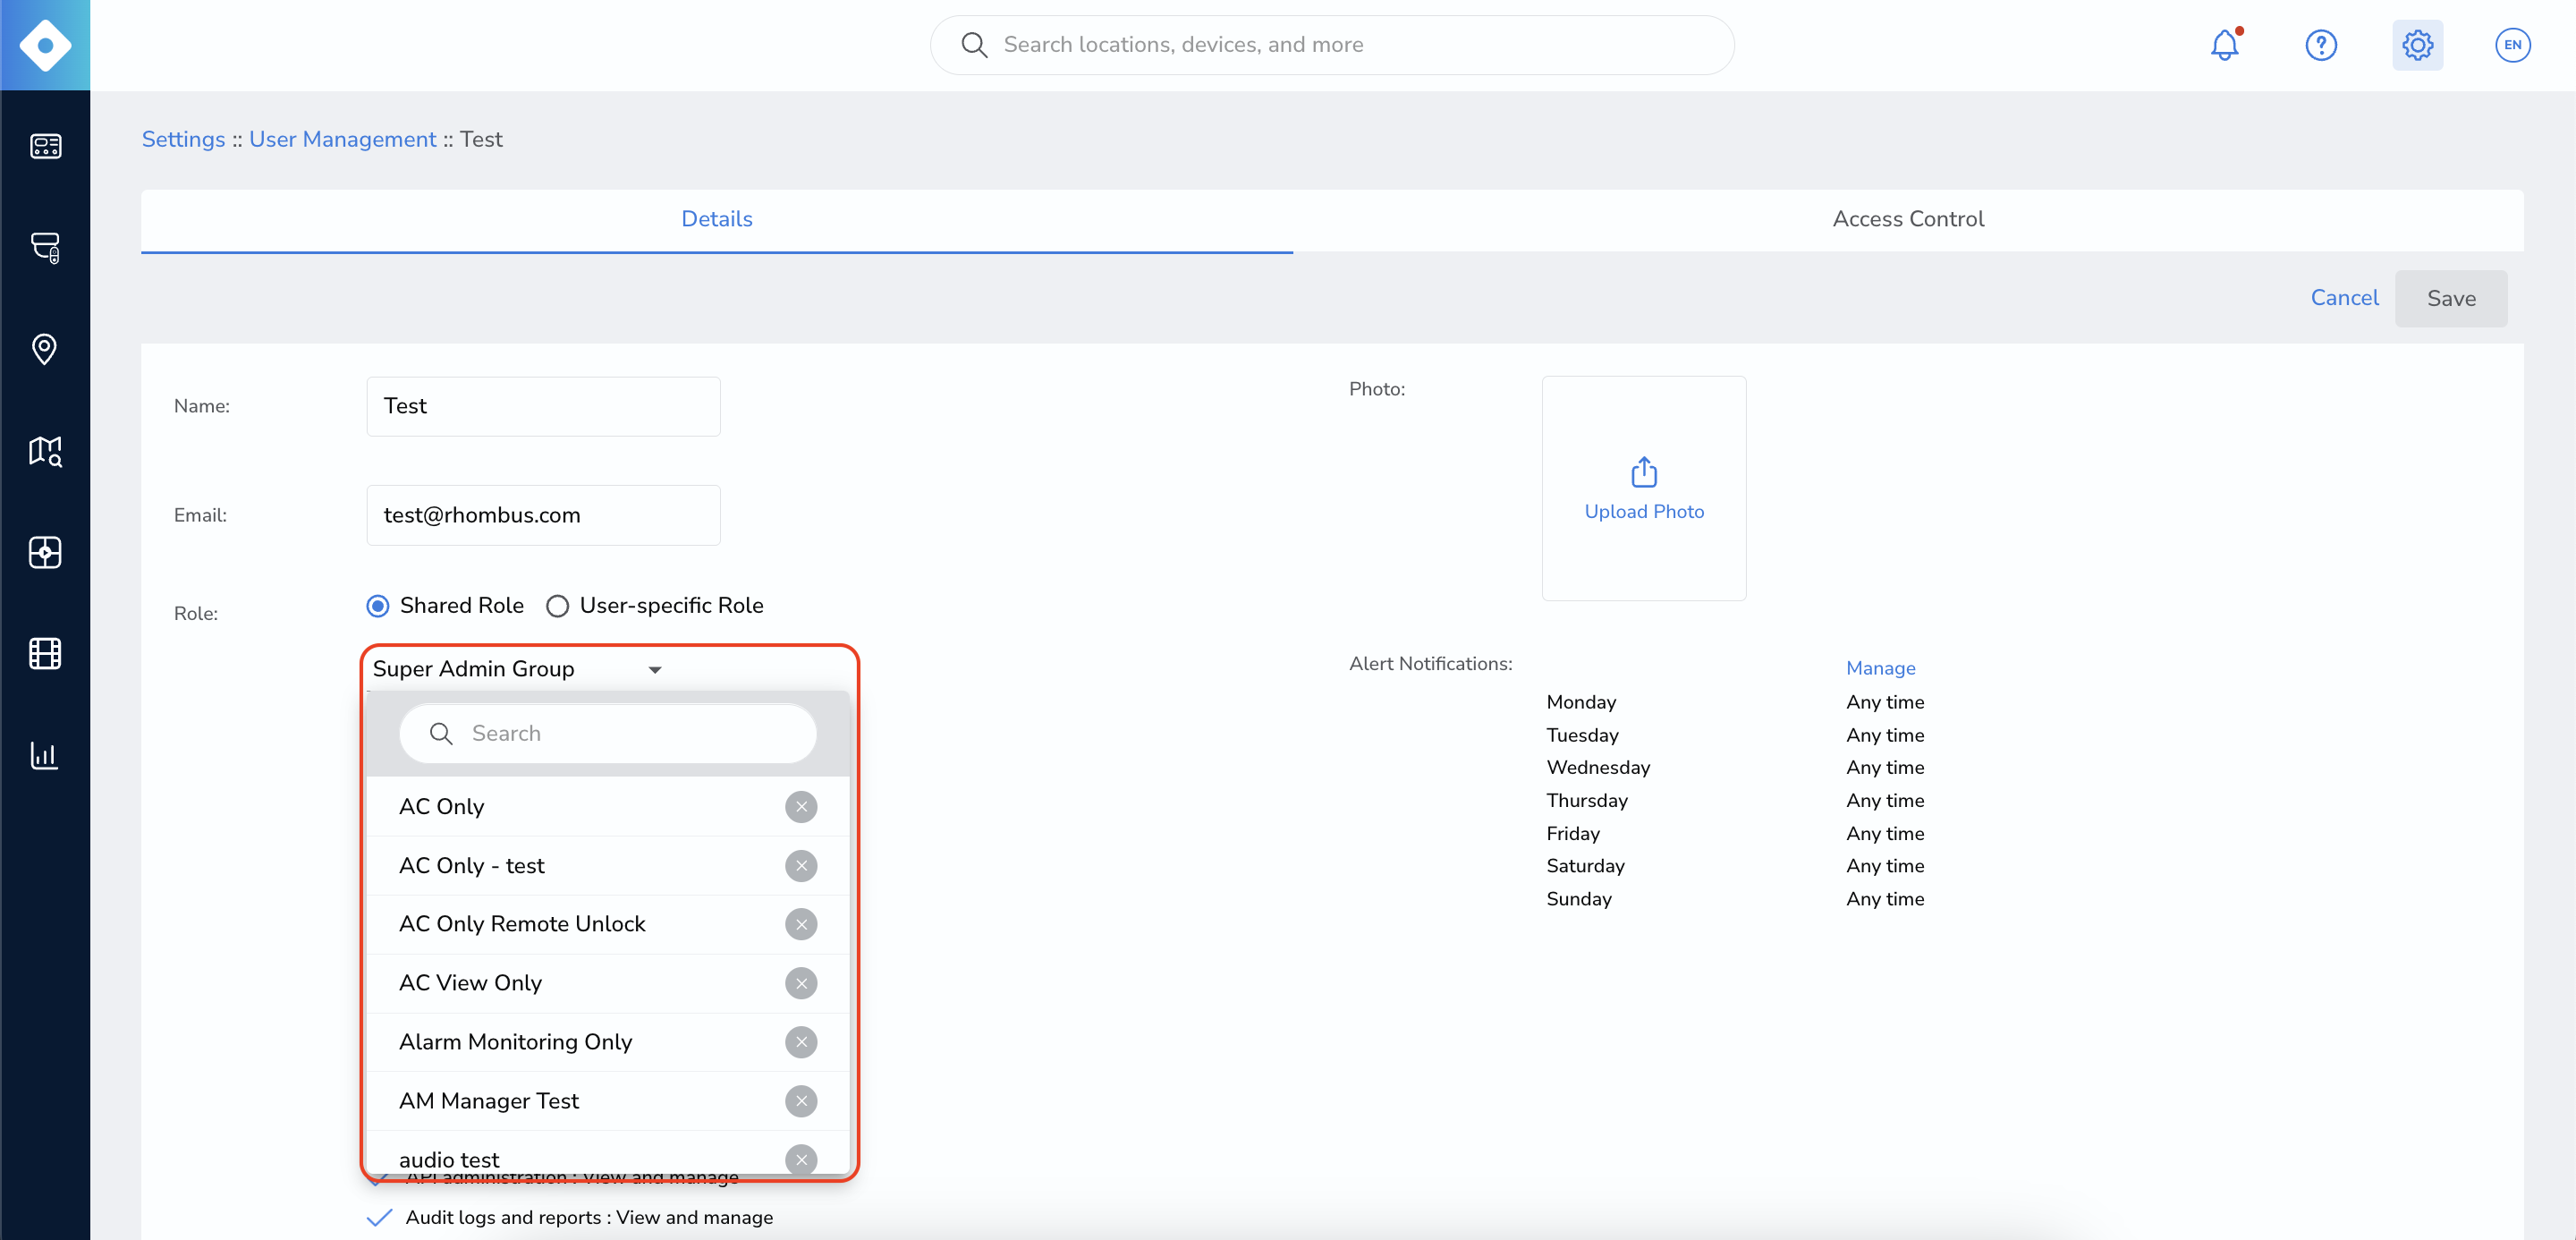Screen dimensions: 2576x1240
Task: Click the Saturday schedule label
Action: (1585, 866)
